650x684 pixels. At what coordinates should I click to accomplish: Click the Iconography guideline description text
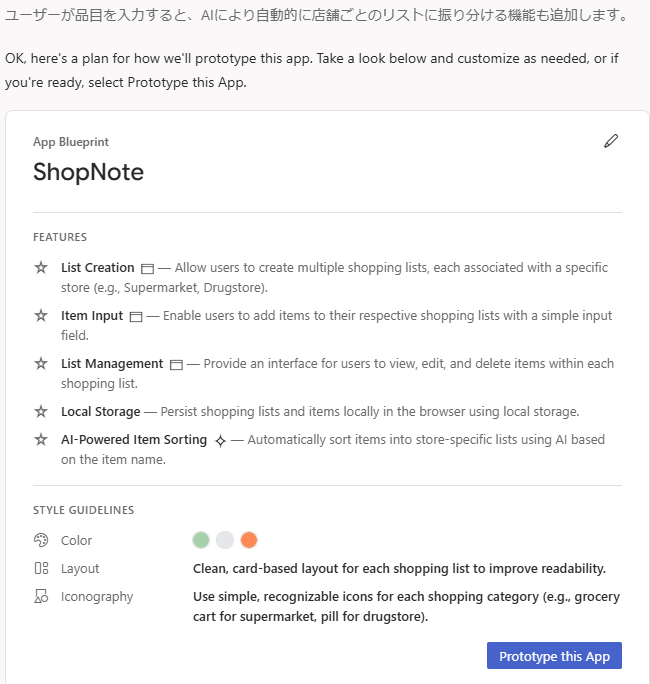406,607
